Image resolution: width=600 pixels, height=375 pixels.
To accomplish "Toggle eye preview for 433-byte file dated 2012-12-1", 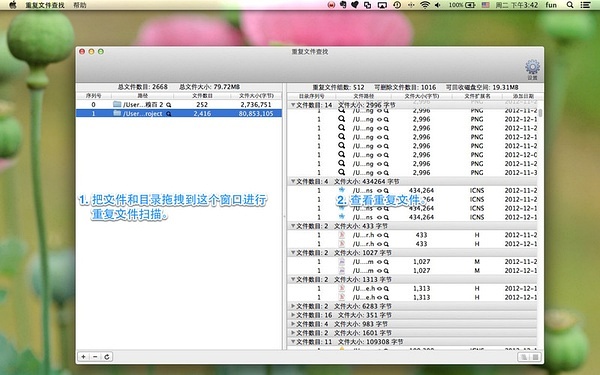I will coord(379,244).
